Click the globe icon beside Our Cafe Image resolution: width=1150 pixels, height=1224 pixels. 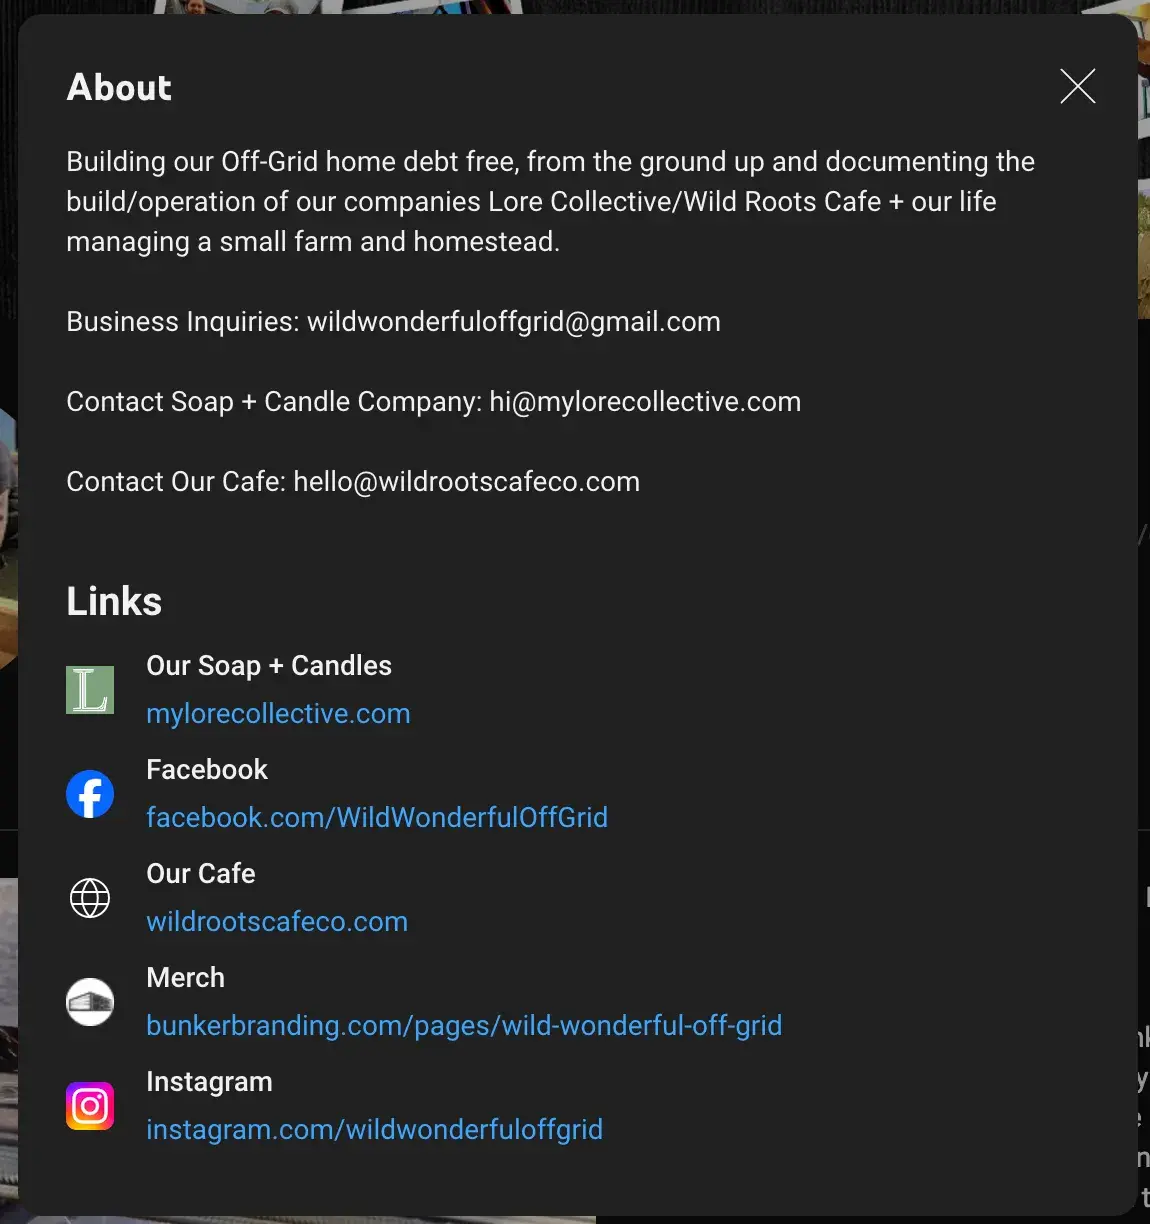90,898
